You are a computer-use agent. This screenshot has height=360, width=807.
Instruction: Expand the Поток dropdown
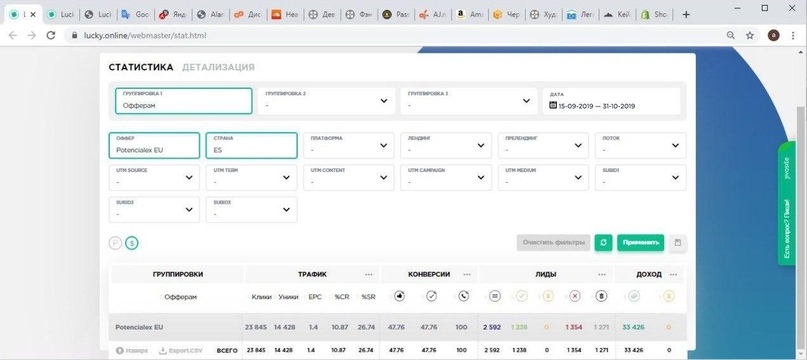640,145
